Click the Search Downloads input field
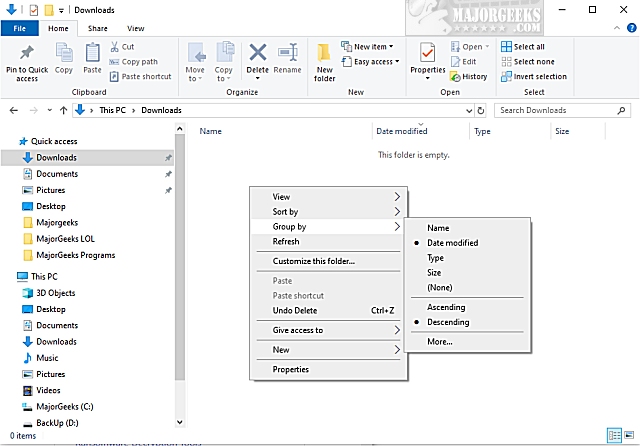640x446 pixels. coord(560,110)
